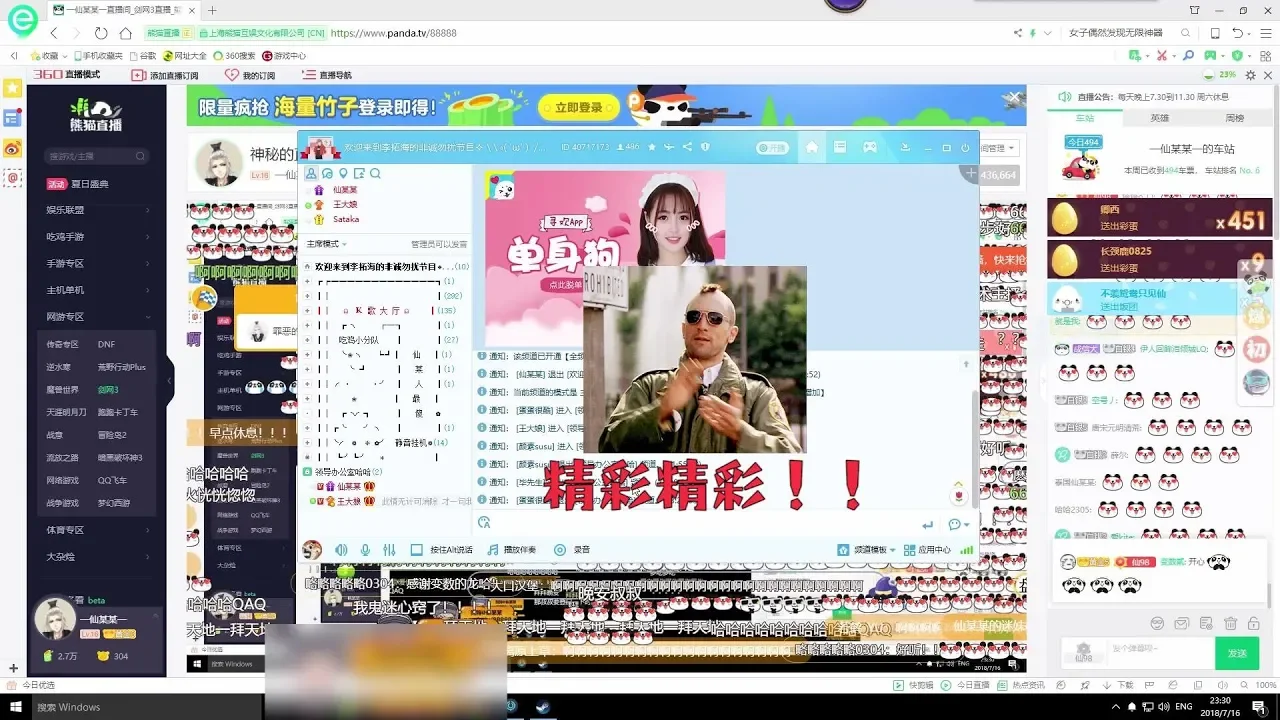
Task: Click the Panda TV logo
Action: point(97,115)
